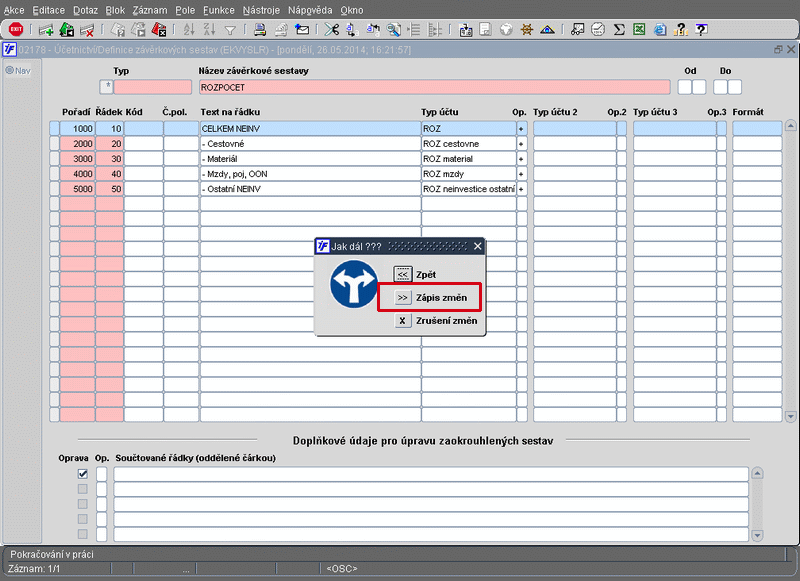Image resolution: width=800 pixels, height=581 pixels.
Task: Check the third Oprava checkbox
Action: point(83,504)
